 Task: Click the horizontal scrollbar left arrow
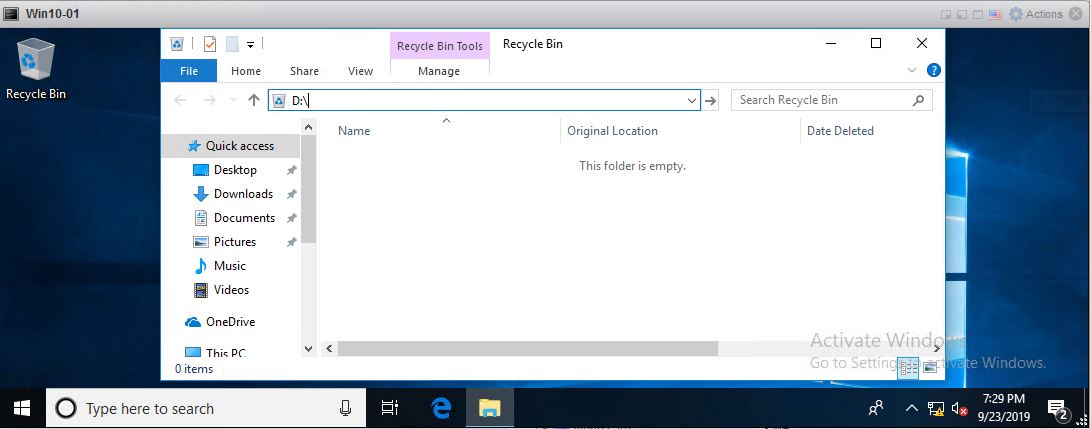point(329,348)
